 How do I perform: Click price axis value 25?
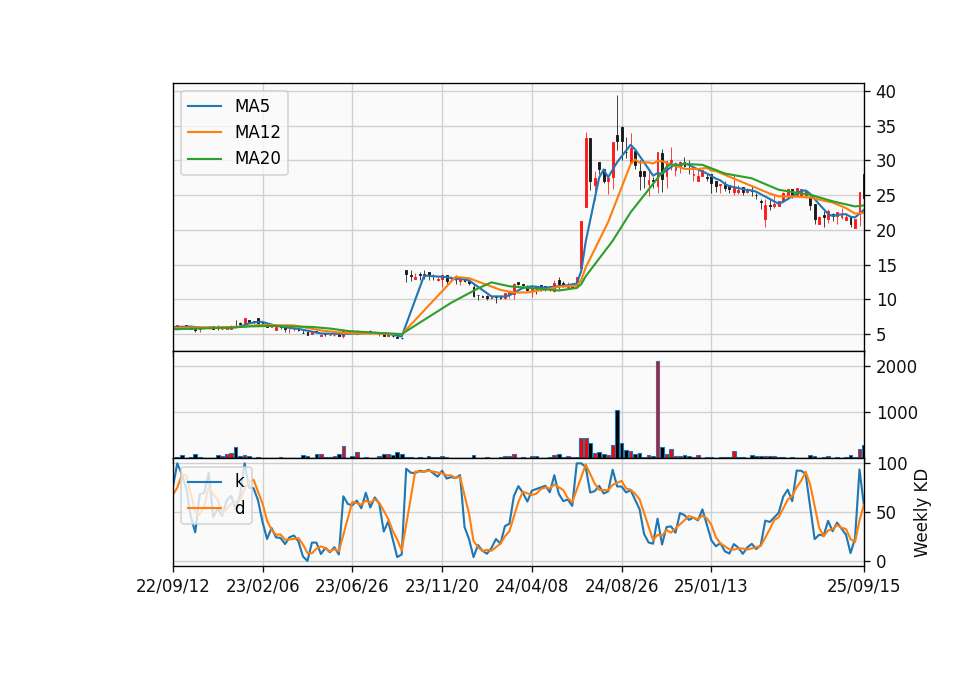[886, 197]
